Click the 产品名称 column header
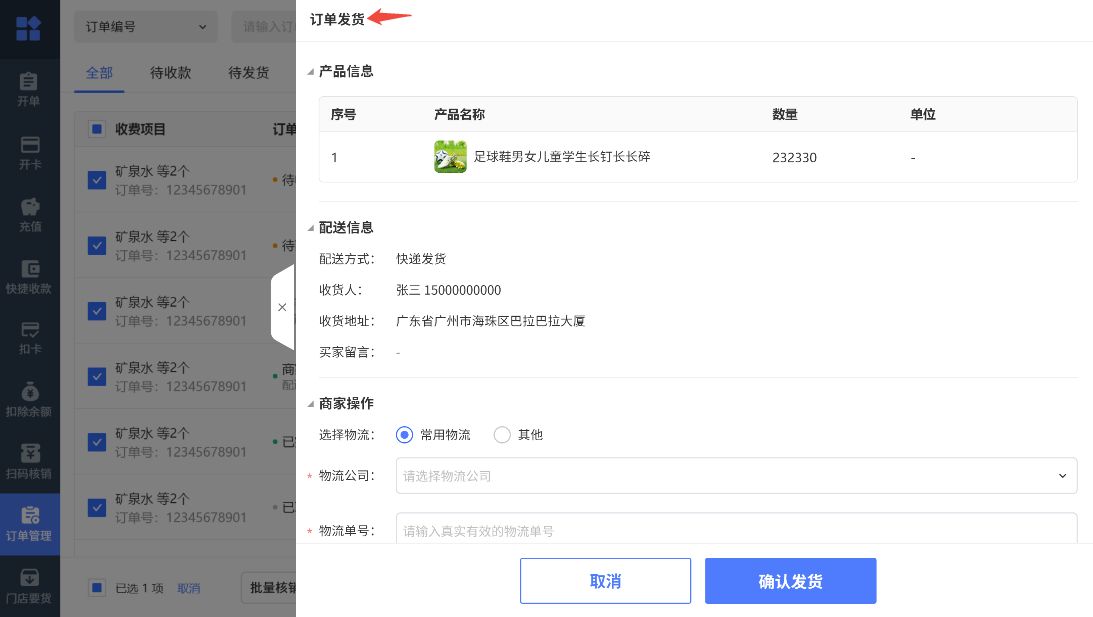1093x617 pixels. (x=459, y=114)
